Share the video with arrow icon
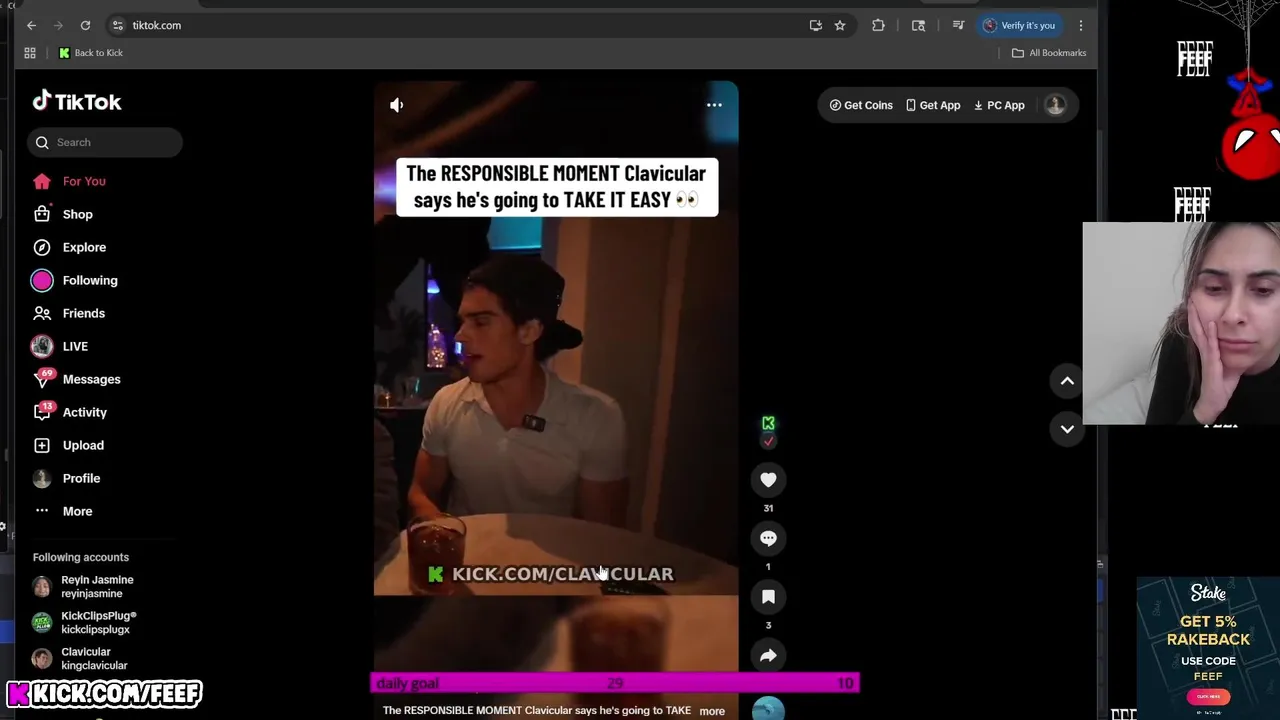Screen dimensions: 1280x720 pyautogui.click(x=768, y=656)
